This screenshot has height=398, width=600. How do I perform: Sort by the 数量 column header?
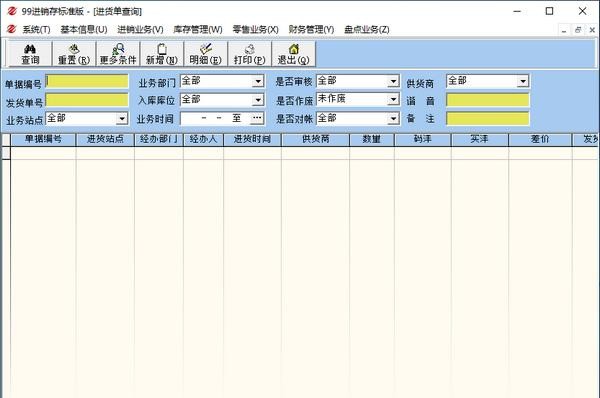(372, 140)
